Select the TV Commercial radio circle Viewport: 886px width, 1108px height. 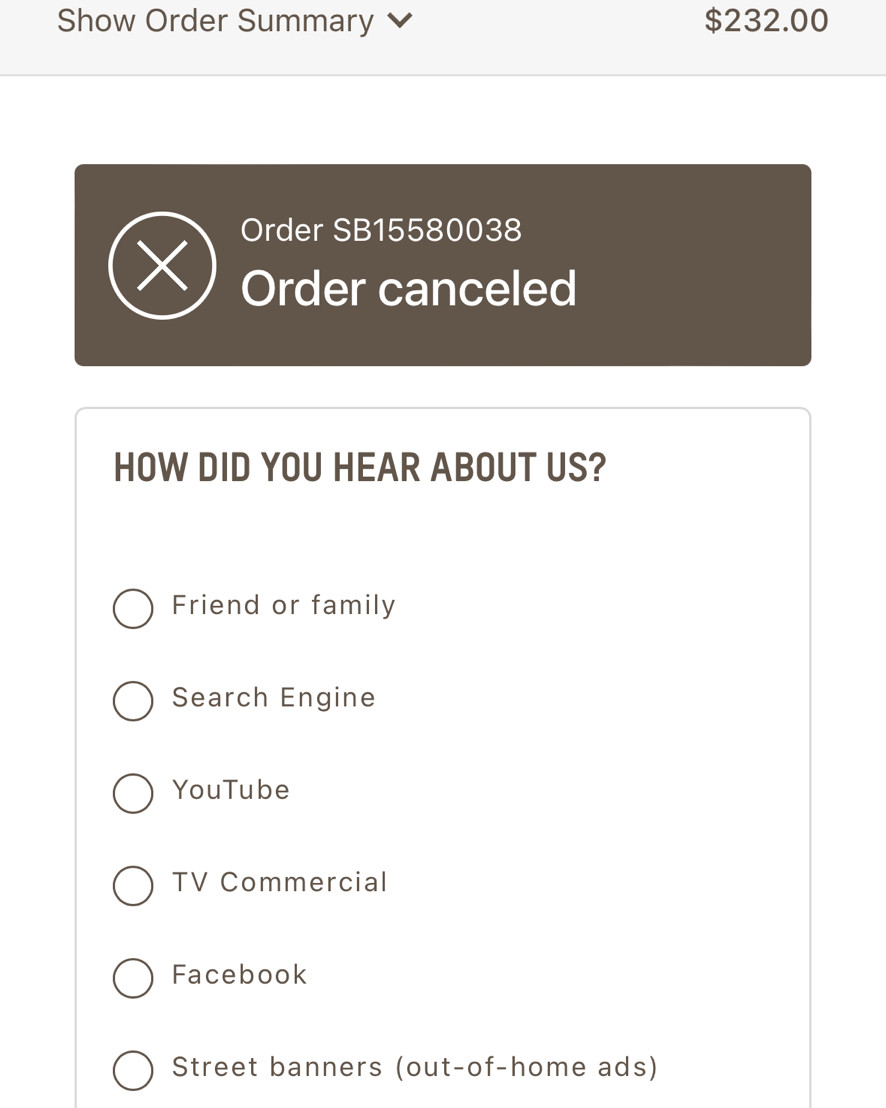point(133,885)
